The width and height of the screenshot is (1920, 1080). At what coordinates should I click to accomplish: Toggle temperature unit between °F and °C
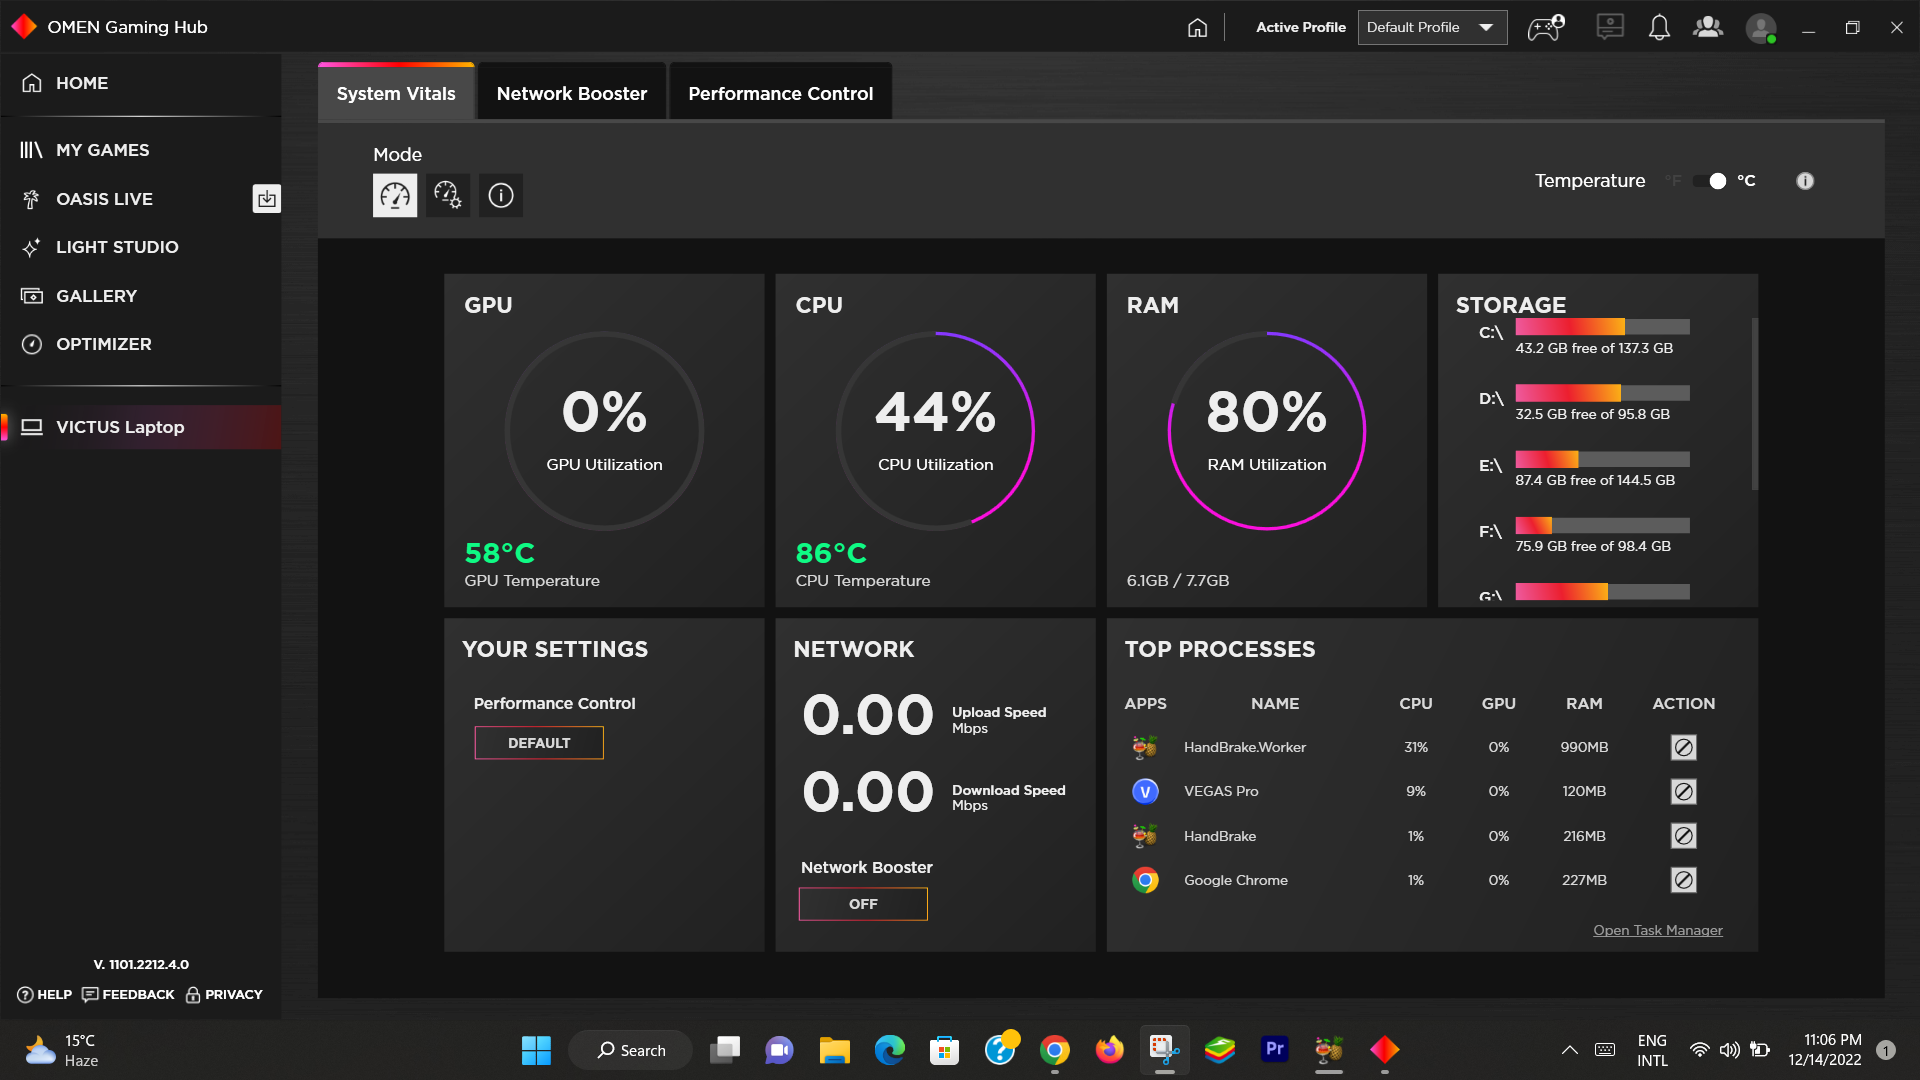1711,181
